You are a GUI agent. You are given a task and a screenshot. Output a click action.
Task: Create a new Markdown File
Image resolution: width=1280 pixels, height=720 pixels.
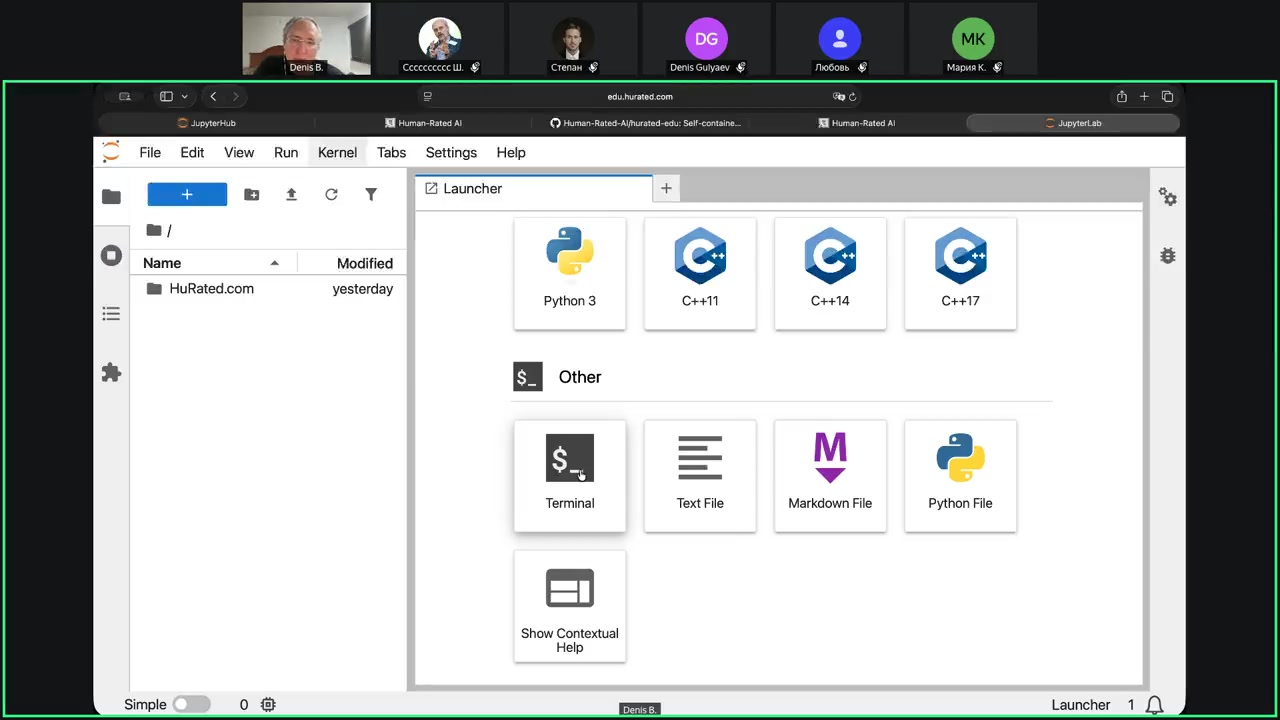click(829, 475)
